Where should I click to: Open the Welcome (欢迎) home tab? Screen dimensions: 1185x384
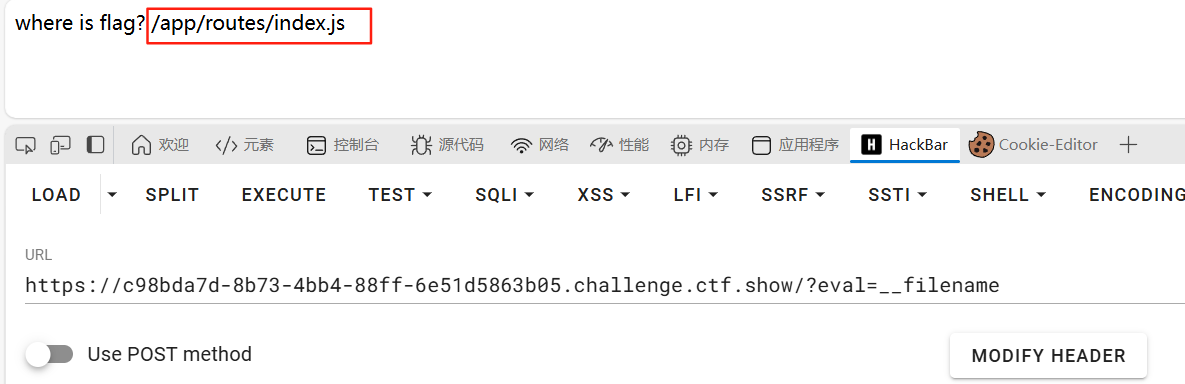159,145
